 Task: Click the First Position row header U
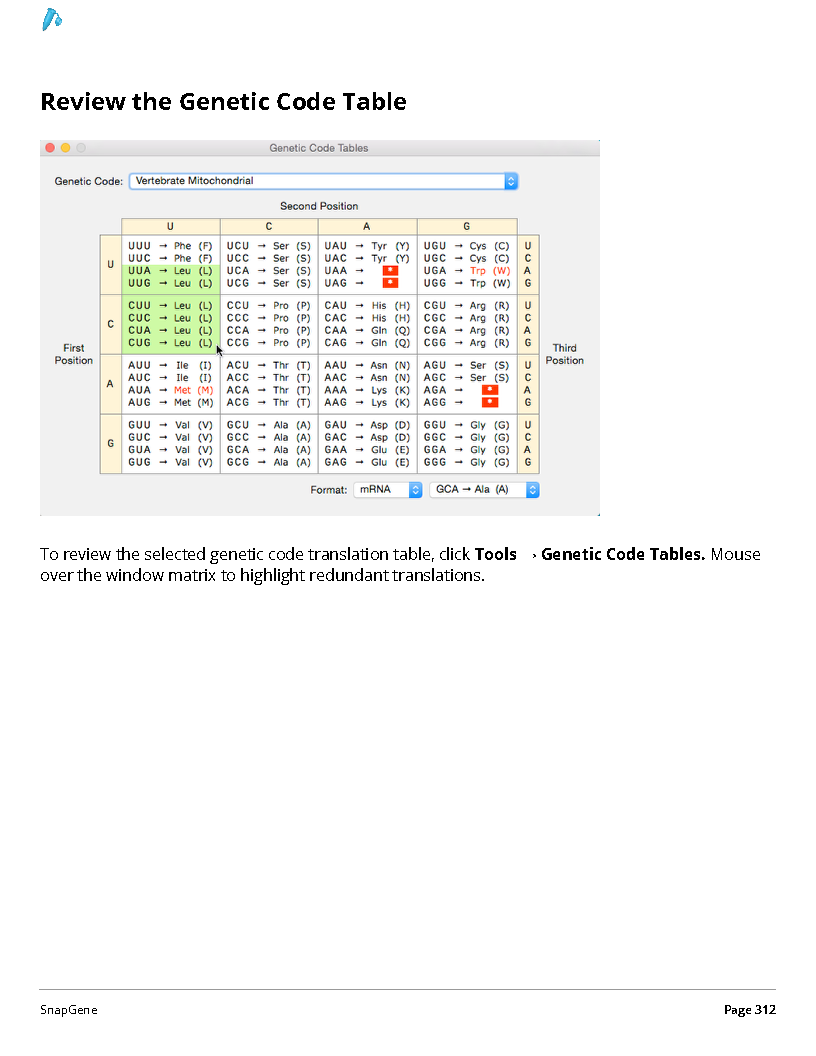click(110, 265)
